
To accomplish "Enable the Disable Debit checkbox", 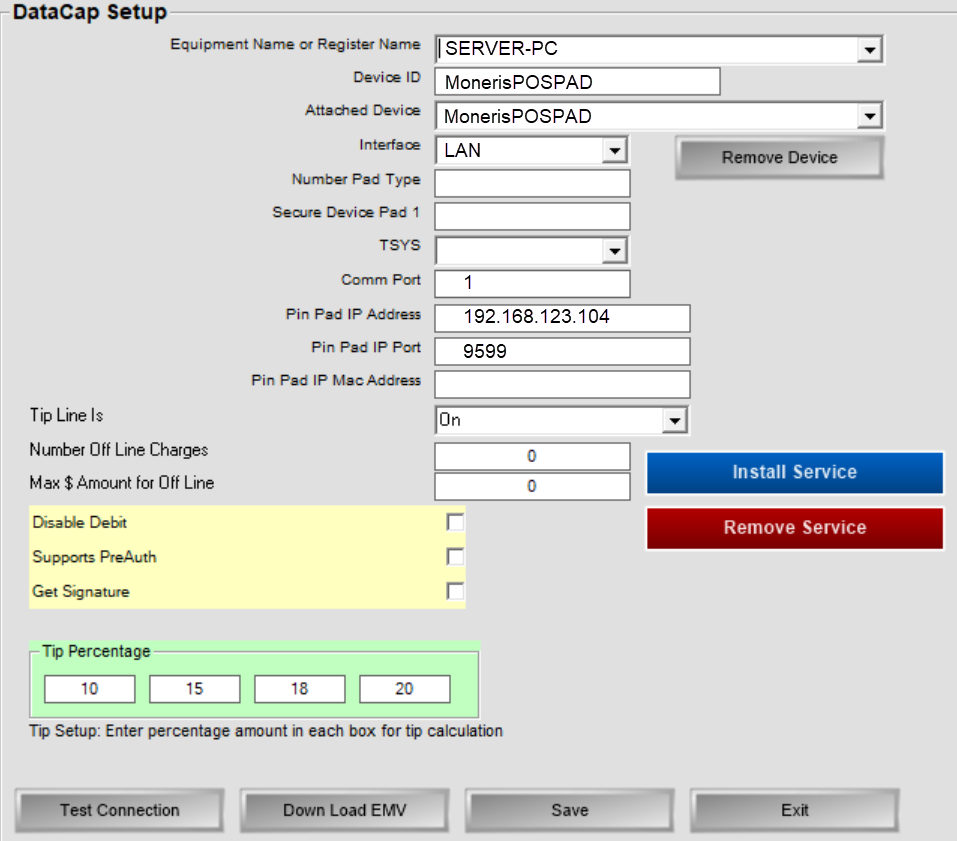I will pos(455,522).
